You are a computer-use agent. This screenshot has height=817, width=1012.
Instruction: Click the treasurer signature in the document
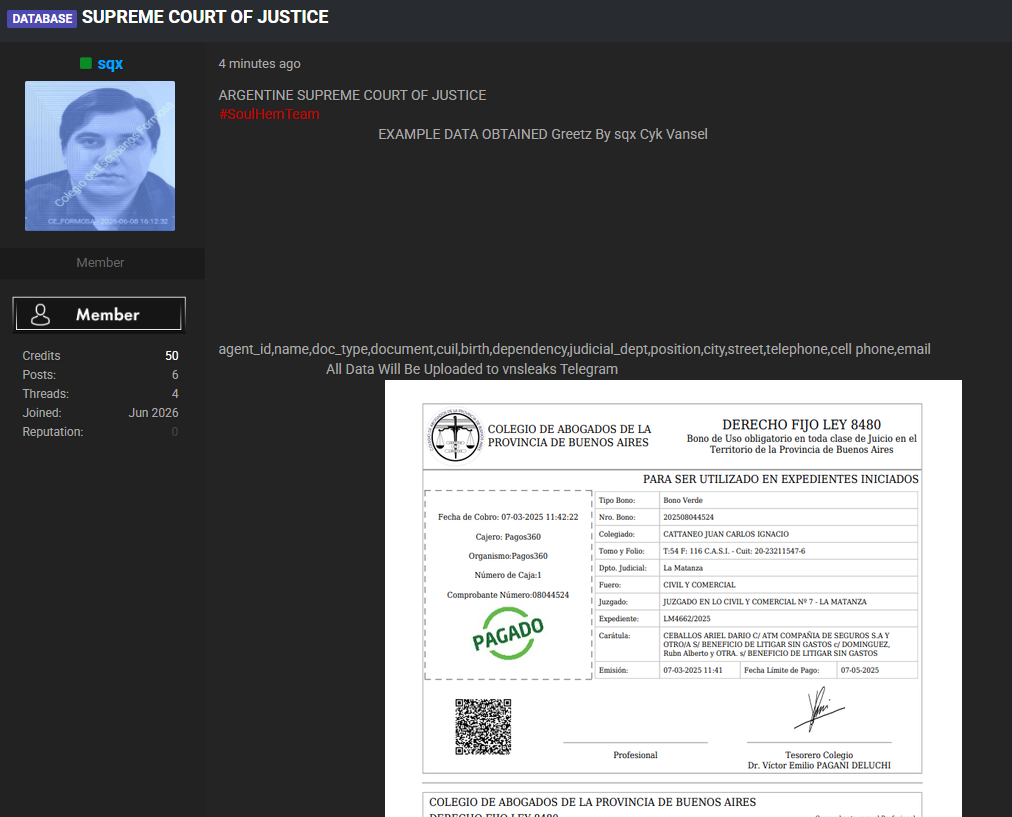tap(819, 709)
